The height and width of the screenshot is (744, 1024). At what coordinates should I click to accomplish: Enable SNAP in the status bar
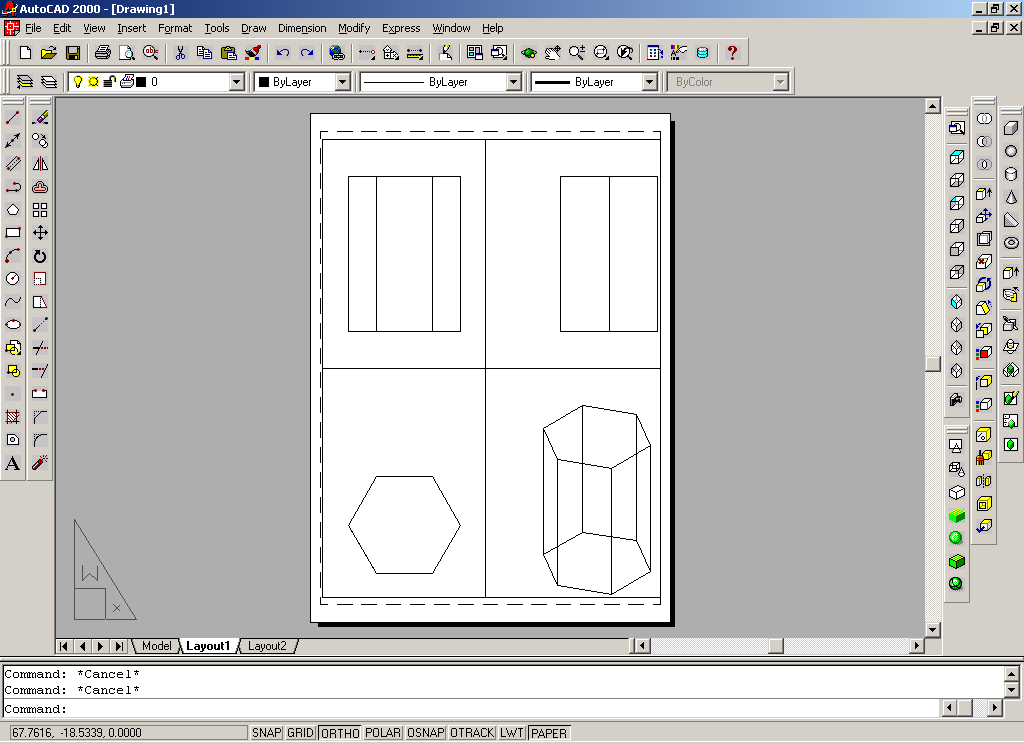(266, 733)
